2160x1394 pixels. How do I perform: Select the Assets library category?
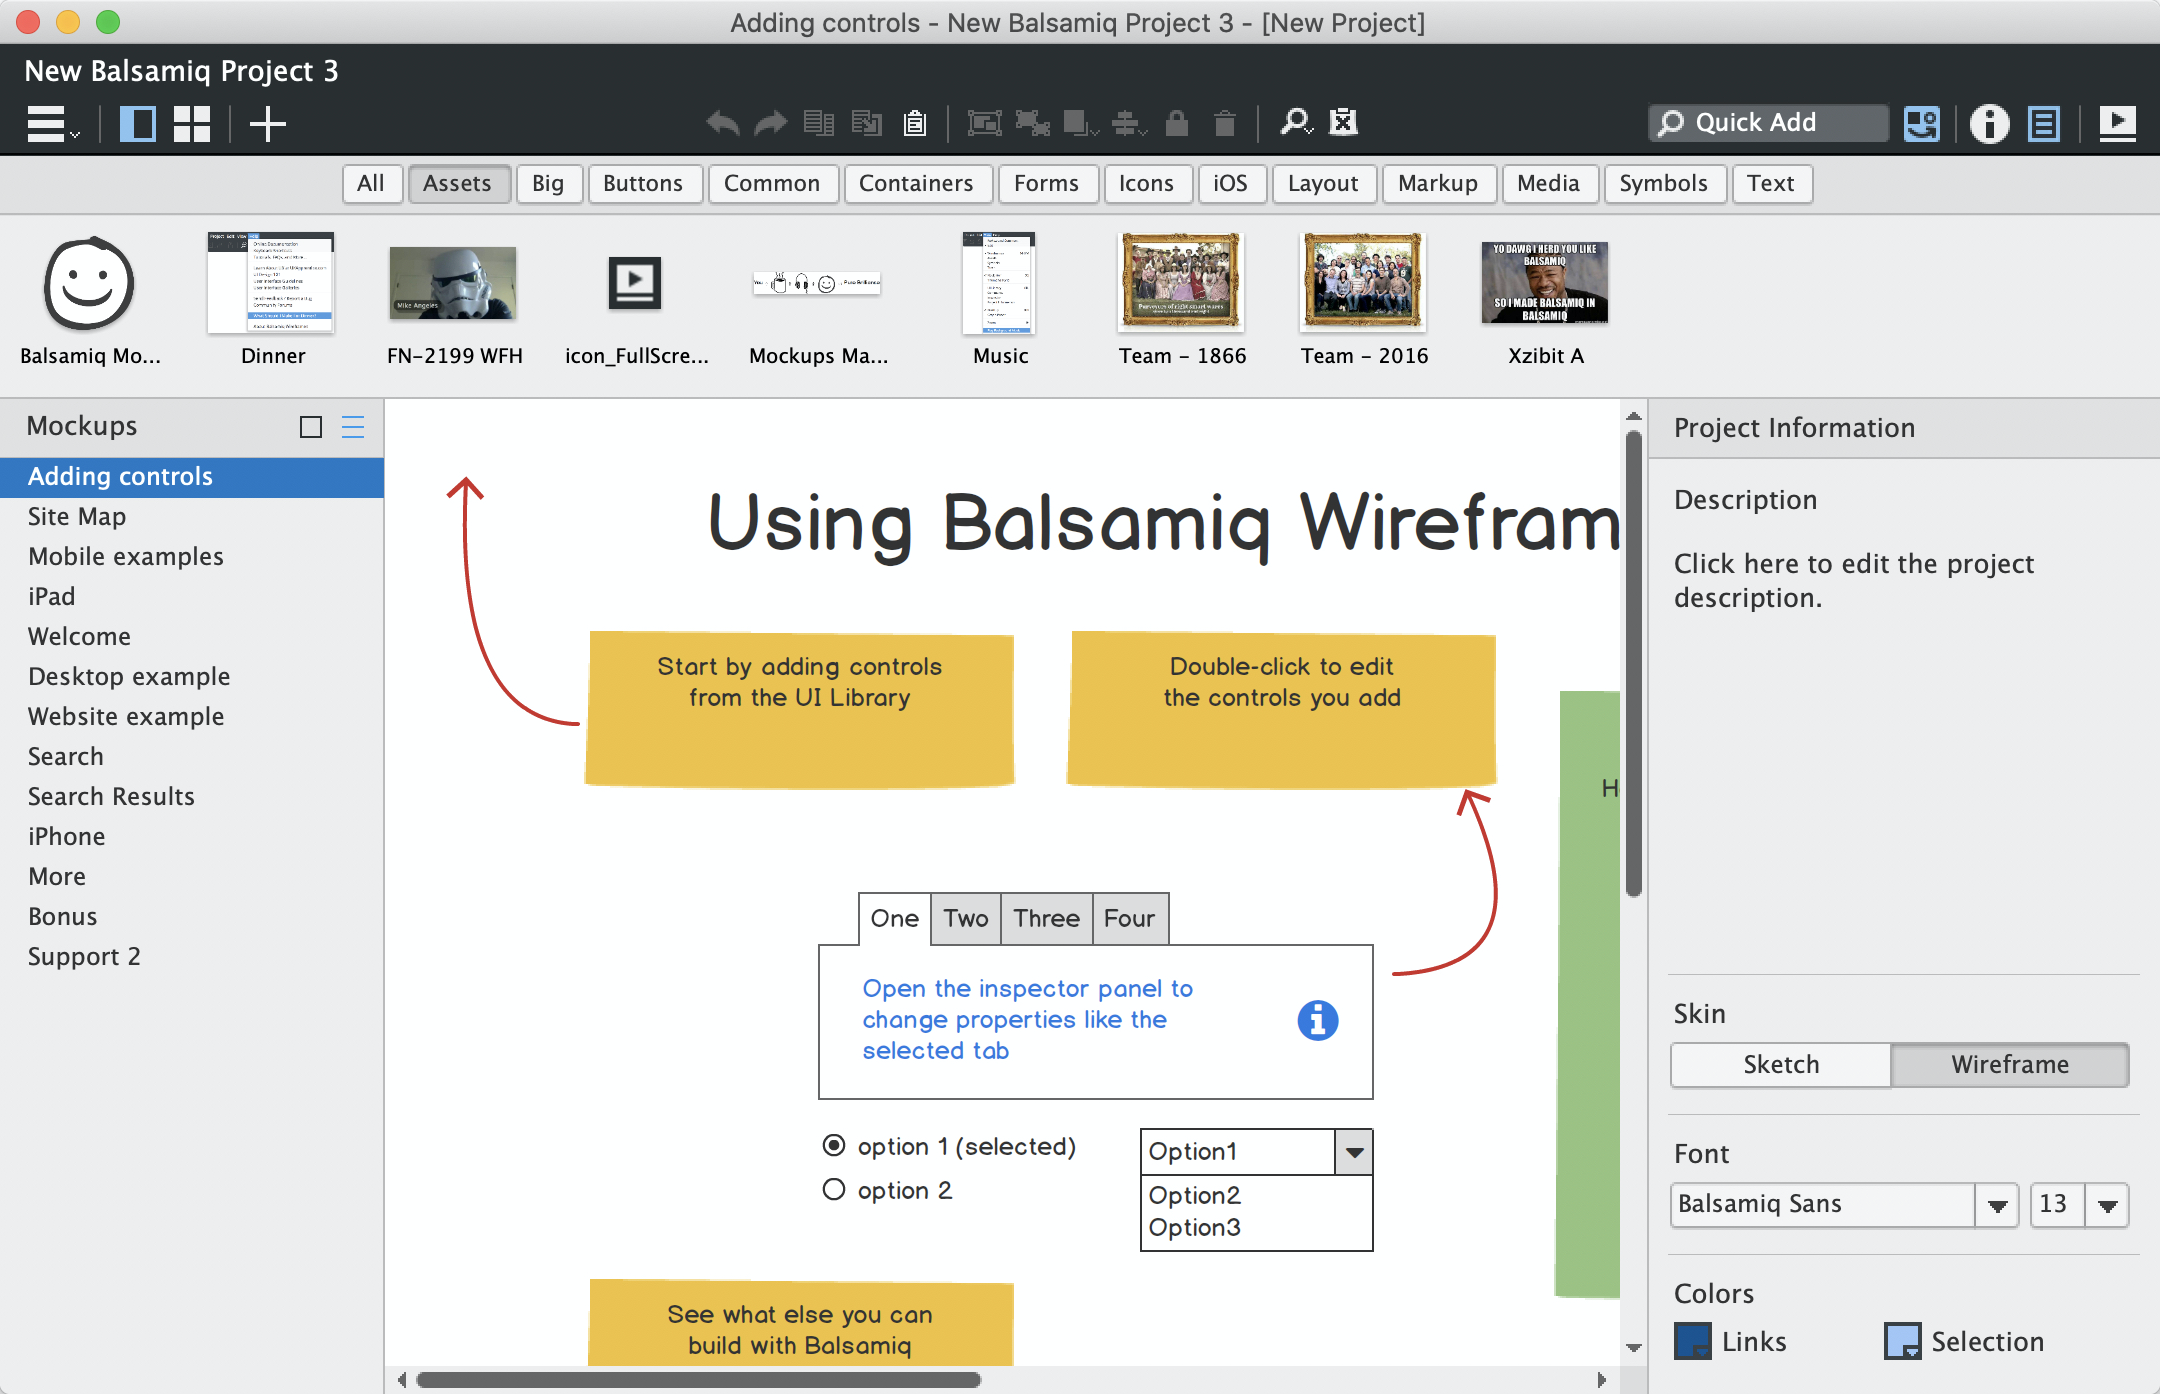pos(458,184)
